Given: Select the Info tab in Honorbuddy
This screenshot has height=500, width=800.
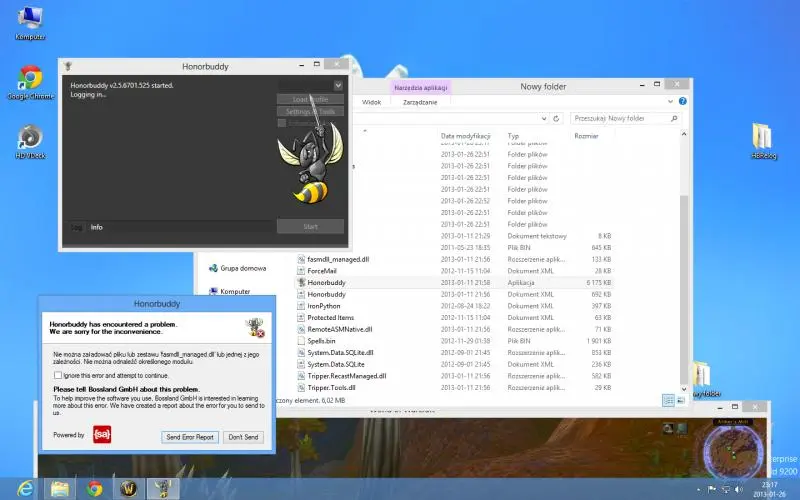Looking at the screenshot, I should click(x=97, y=227).
